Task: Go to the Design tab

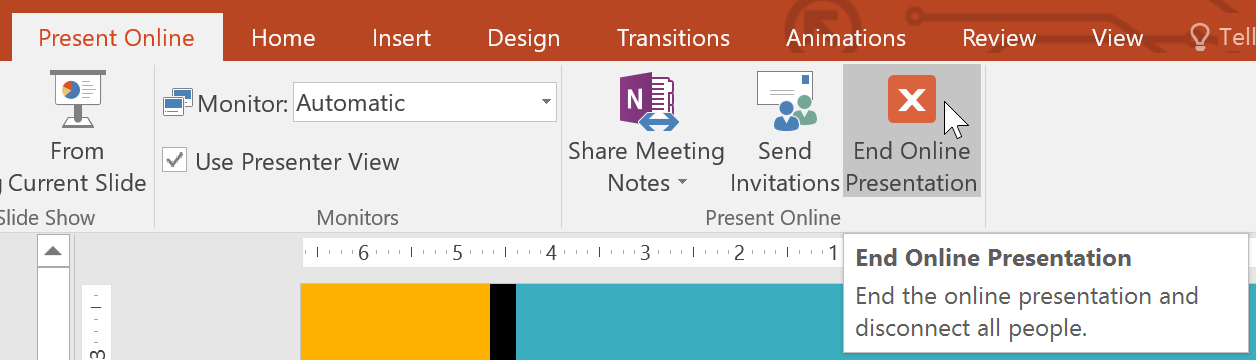Action: pyautogui.click(x=523, y=38)
